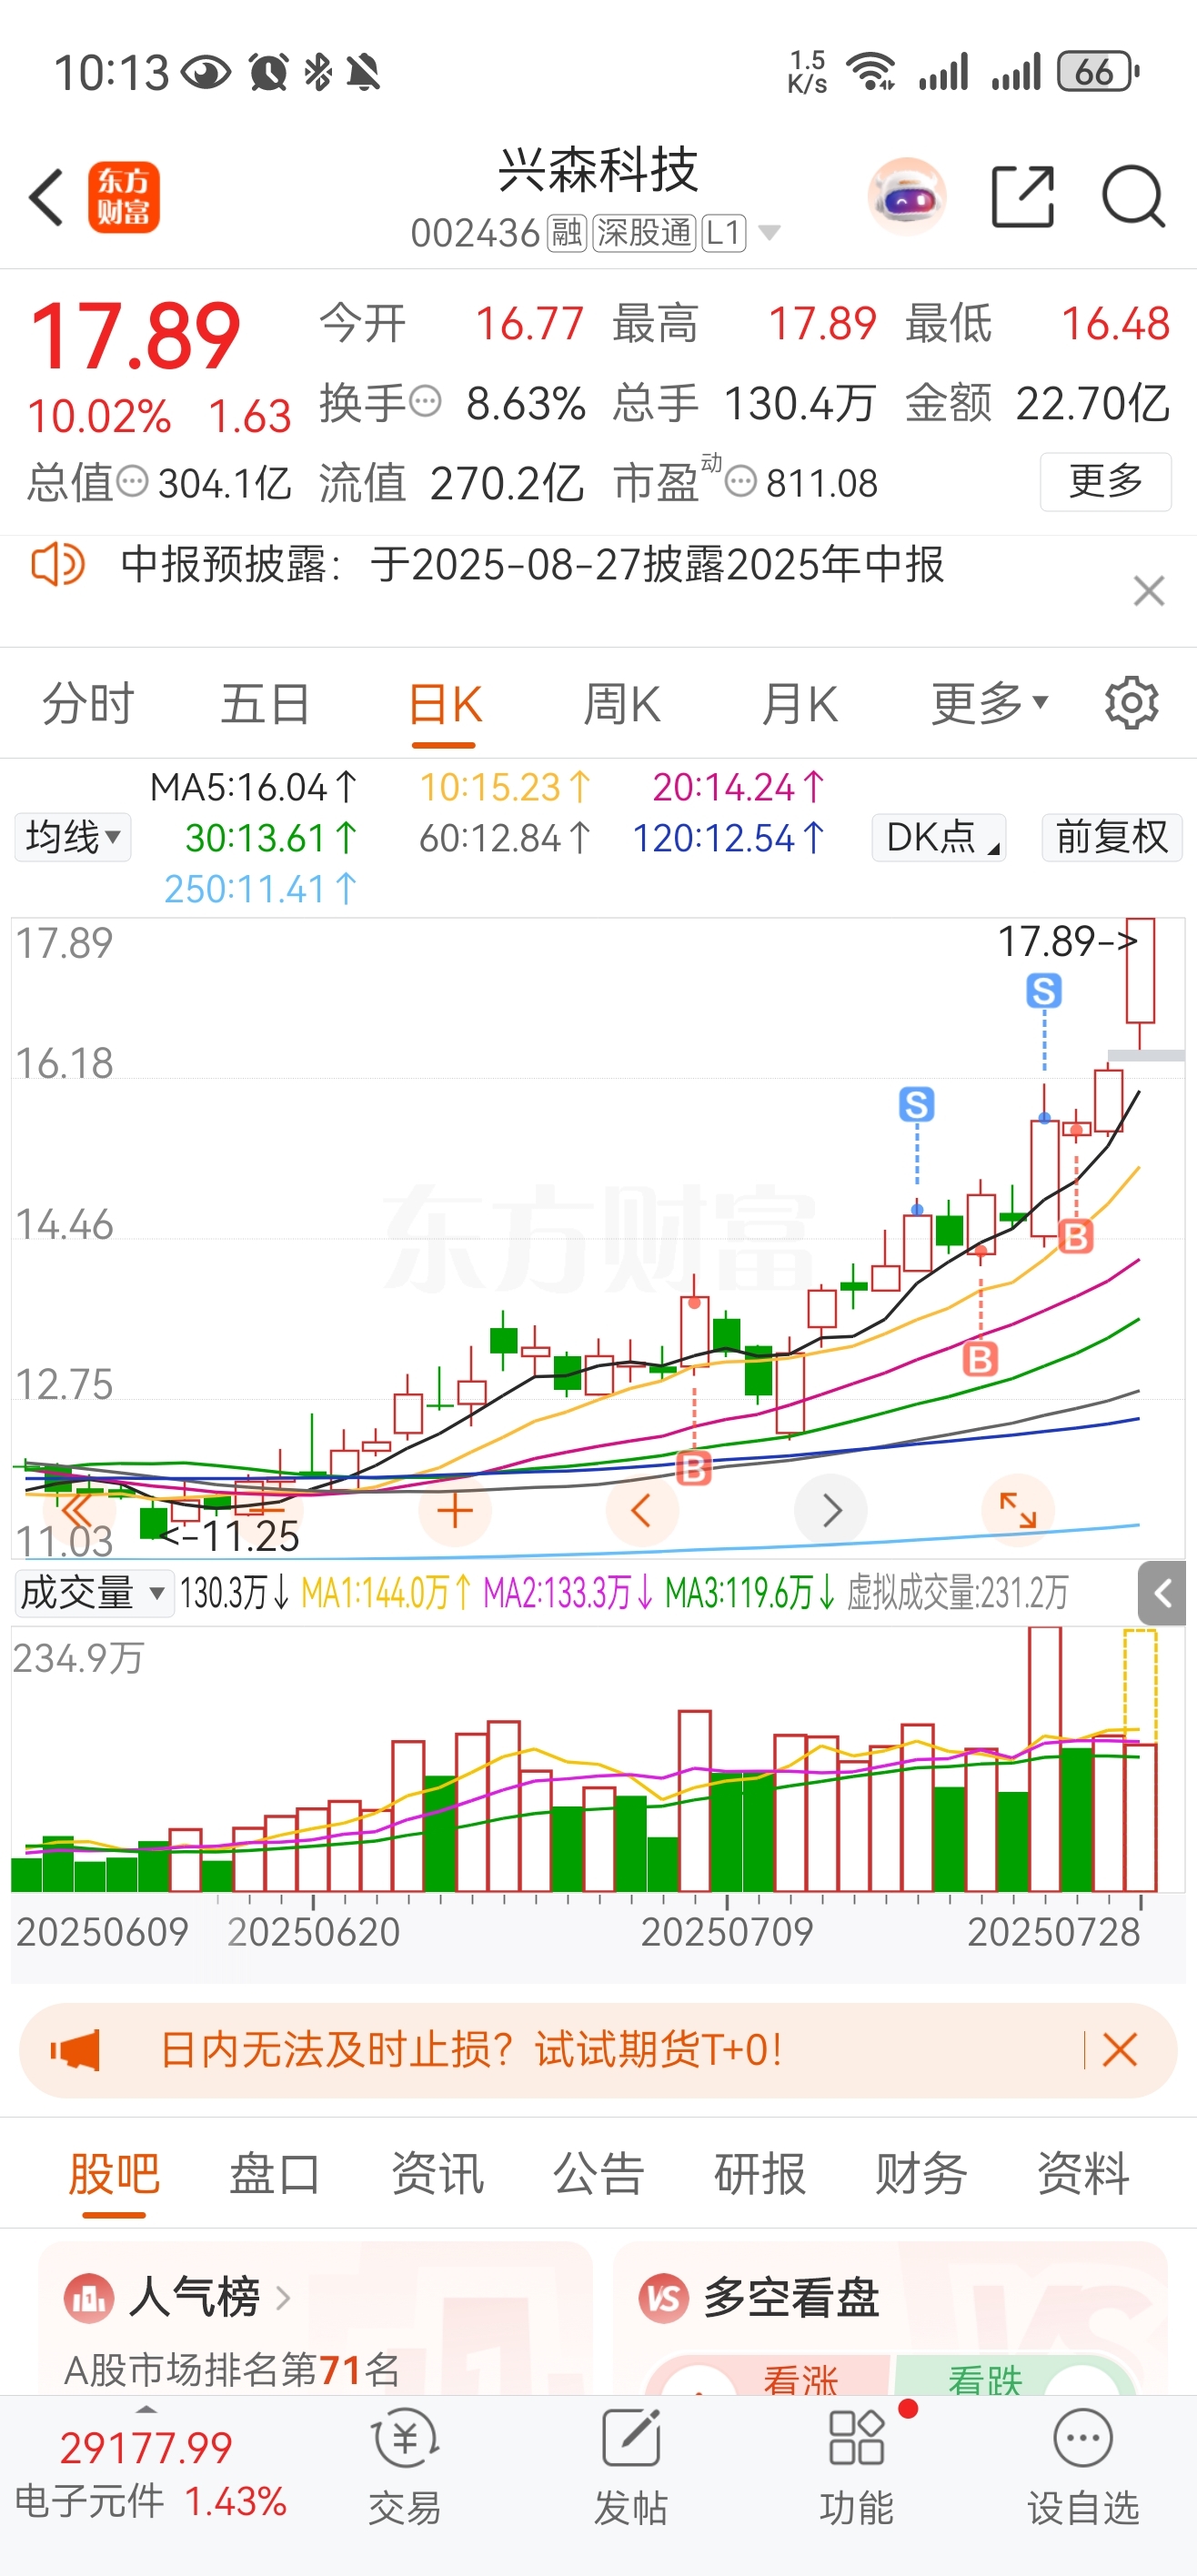Tap the 17.89 current price
Image resolution: width=1197 pixels, height=2576 pixels.
(x=135, y=336)
